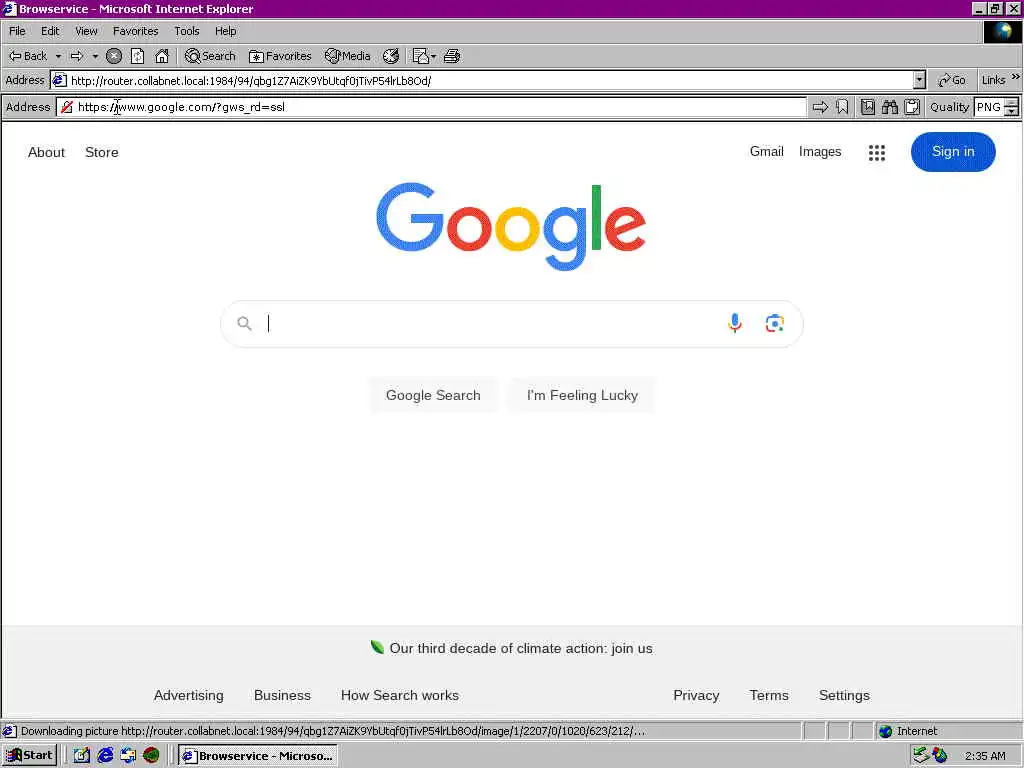Click the IE address field with router URL
This screenshot has width=1024, height=768.
[x=482, y=80]
